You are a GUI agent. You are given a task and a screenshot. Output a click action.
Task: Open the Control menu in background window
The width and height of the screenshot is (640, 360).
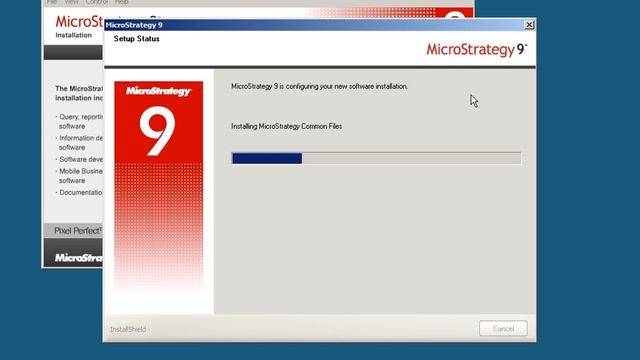pos(96,2)
